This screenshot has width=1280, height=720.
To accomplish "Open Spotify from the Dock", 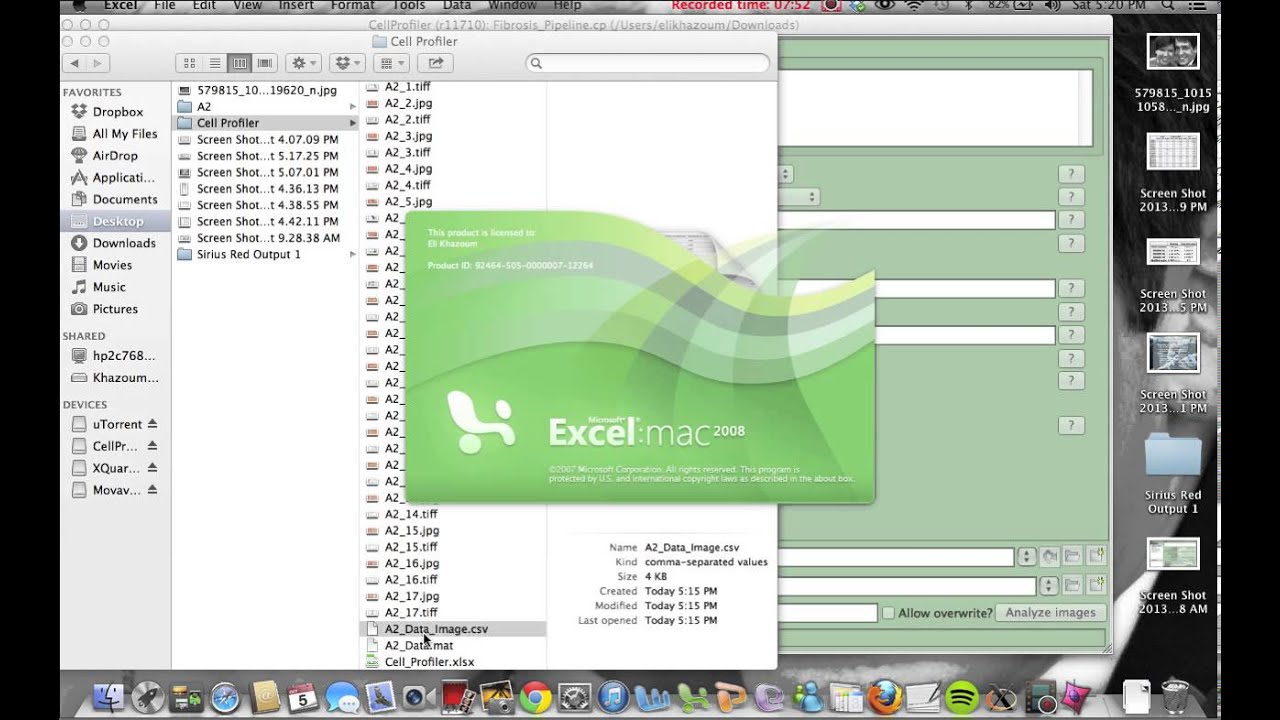I will (x=962, y=697).
